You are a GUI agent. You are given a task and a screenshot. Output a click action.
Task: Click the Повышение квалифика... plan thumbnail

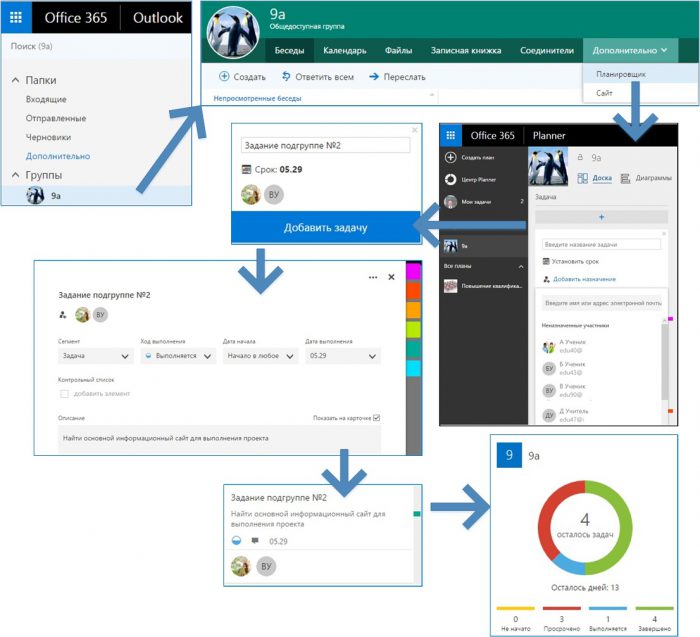tap(450, 286)
